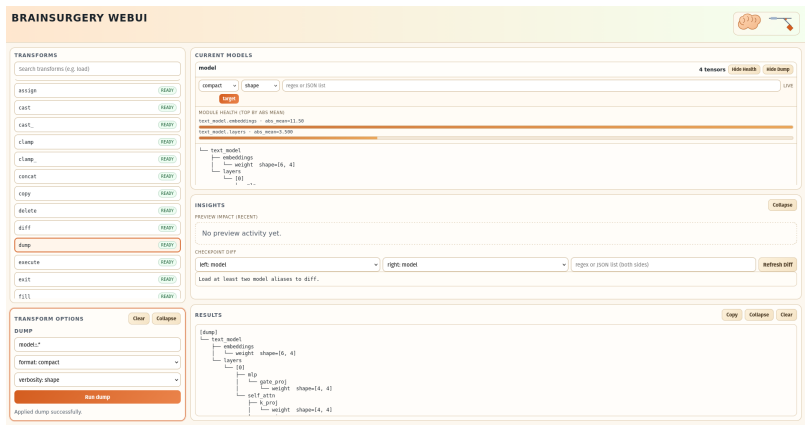The width and height of the screenshot is (811, 431).
Task: Click embeddings node in Current Models tree
Action: (x=238, y=157)
